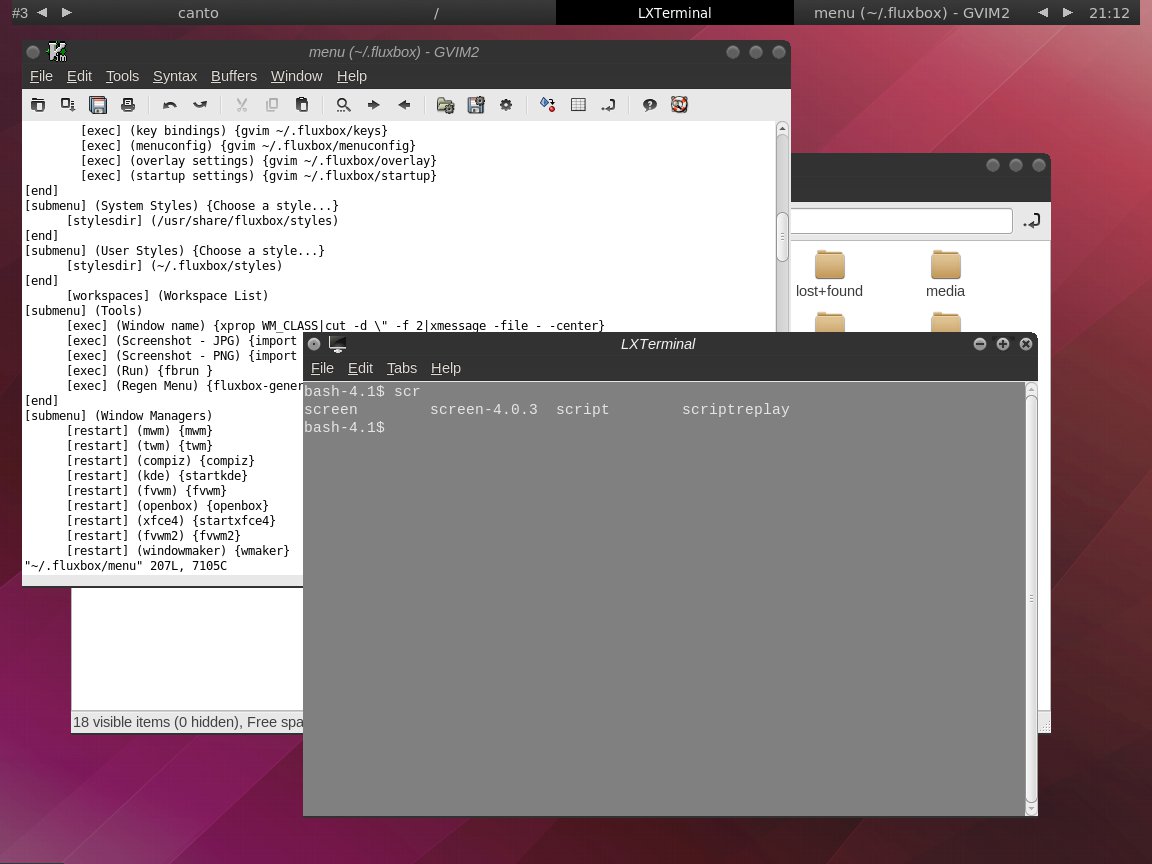Screen dimensions: 1152x864
Task: Click the "[stylesdir] (/usr/share/fluxbox/styles)" line
Action: point(202,220)
